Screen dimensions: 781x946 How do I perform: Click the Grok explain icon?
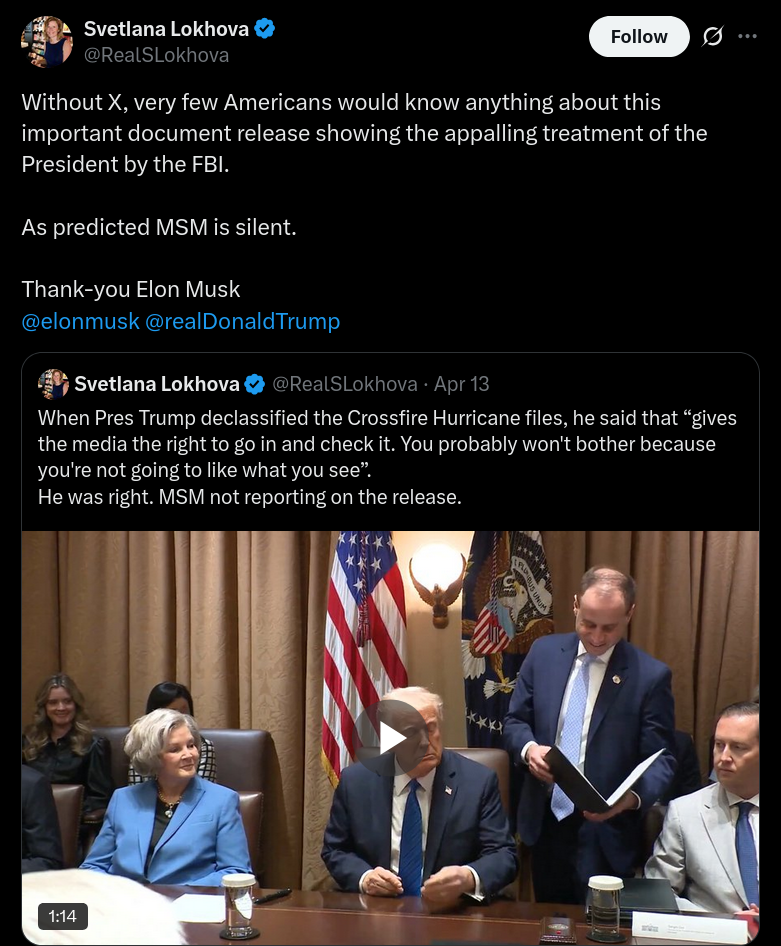click(712, 37)
